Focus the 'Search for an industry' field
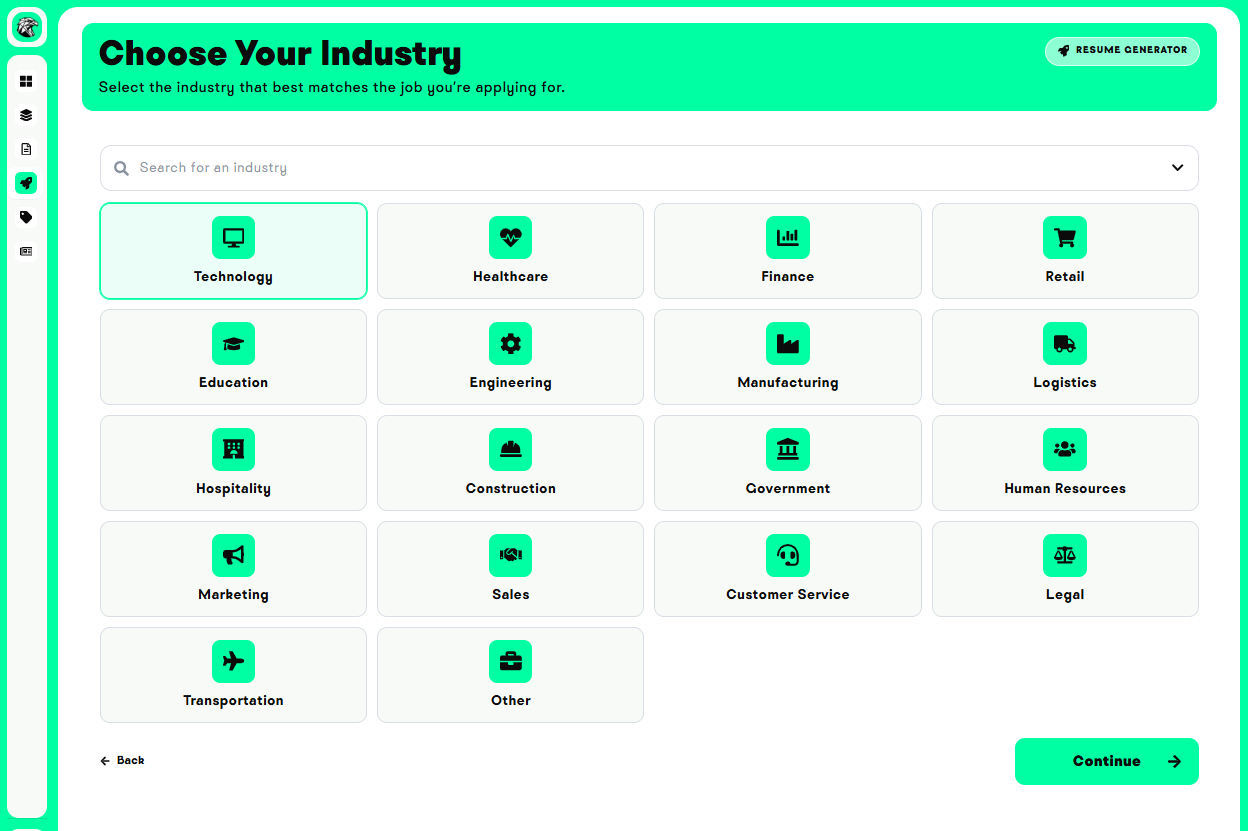Image resolution: width=1248 pixels, height=831 pixels. 649,168
